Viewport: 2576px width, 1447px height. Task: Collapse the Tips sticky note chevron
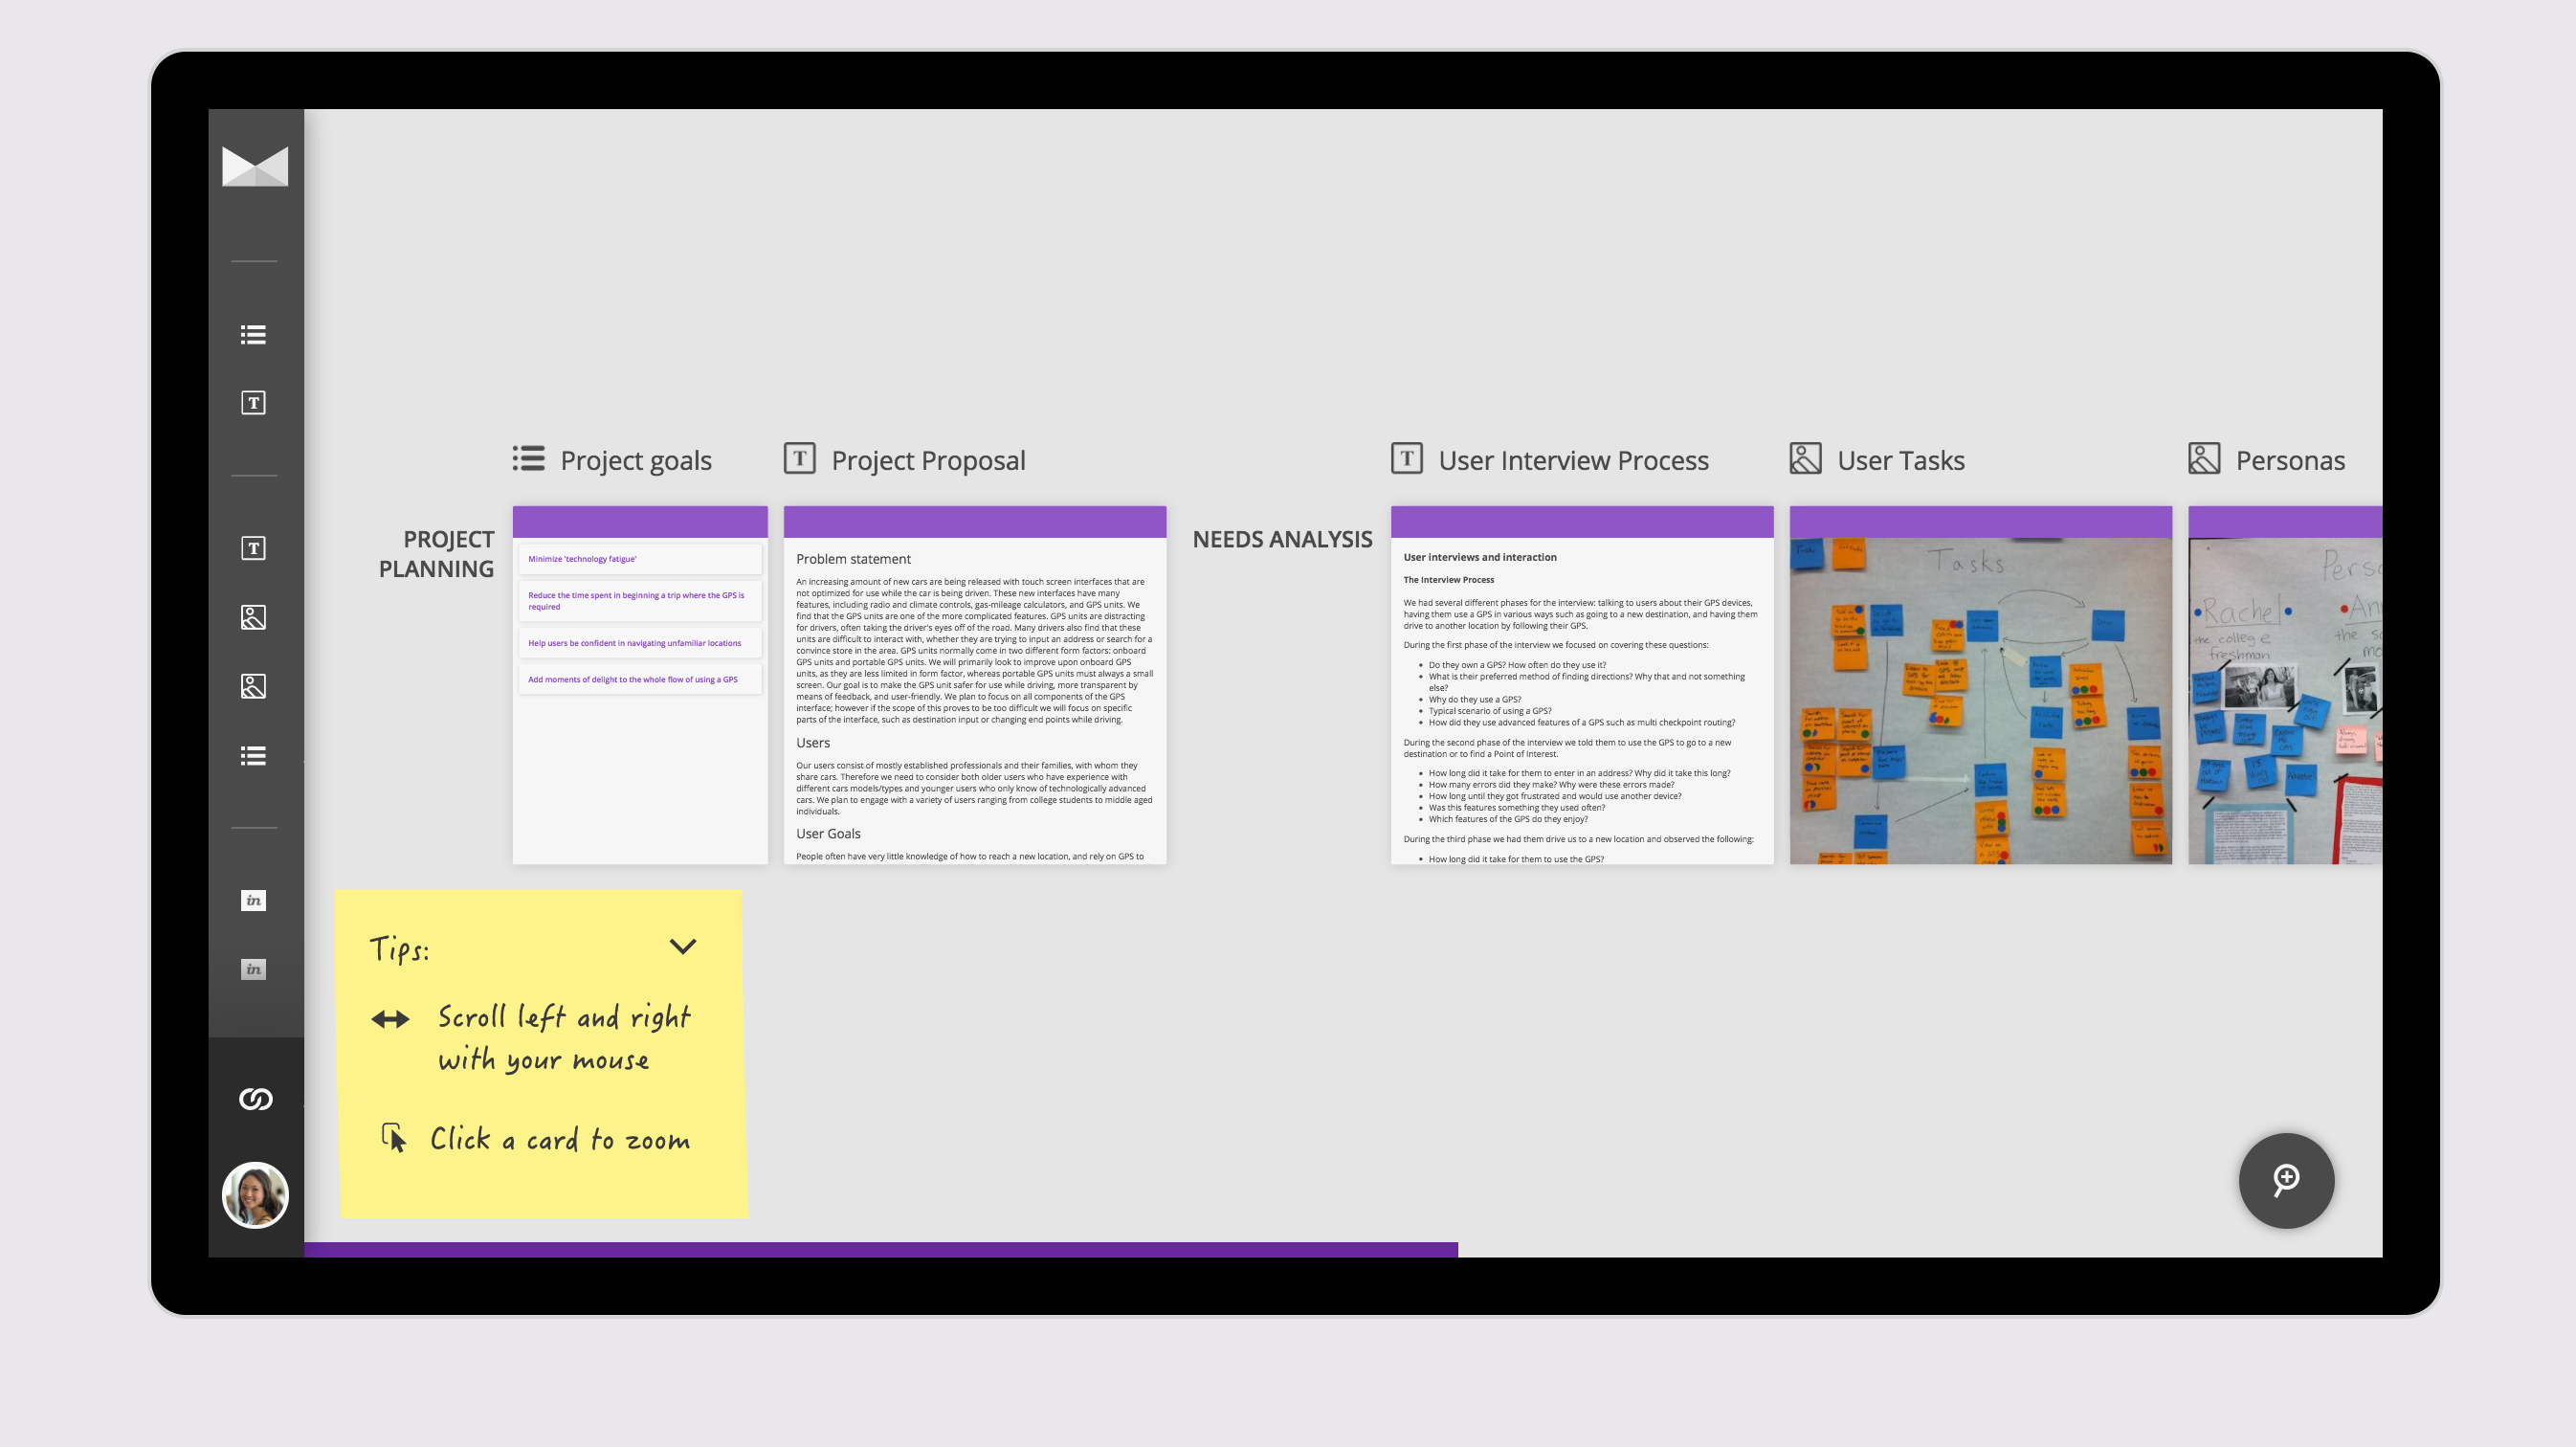(683, 946)
